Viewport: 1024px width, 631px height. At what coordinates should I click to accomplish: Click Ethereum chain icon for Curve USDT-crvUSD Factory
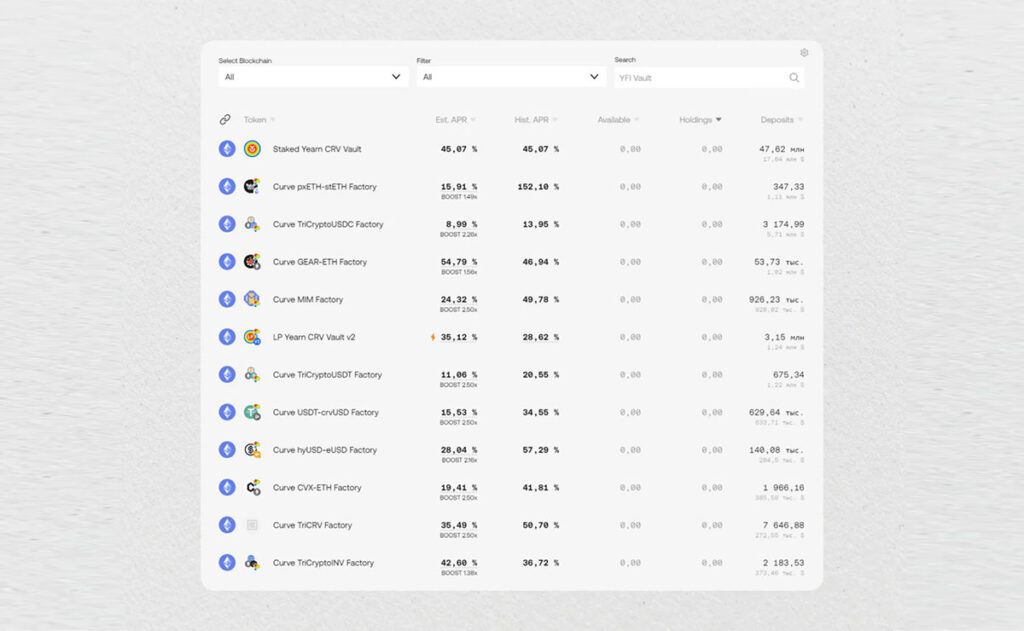pos(227,412)
